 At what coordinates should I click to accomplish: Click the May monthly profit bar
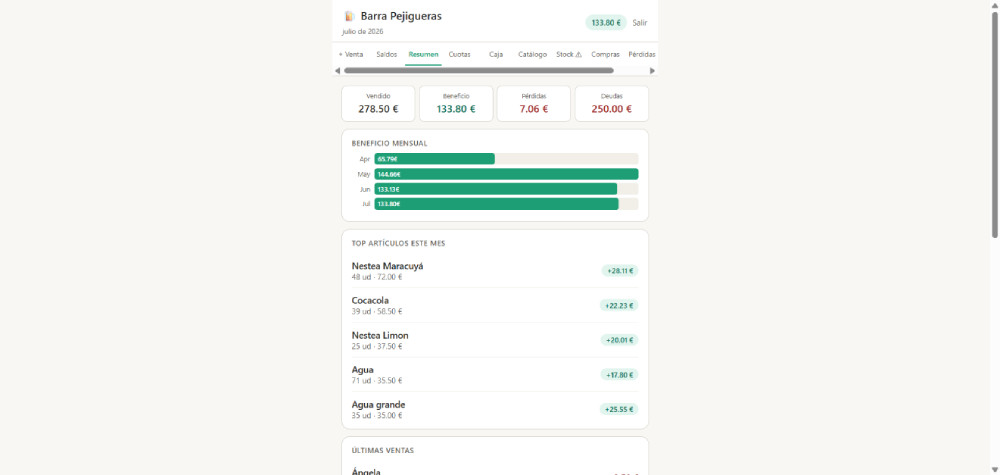(x=506, y=174)
